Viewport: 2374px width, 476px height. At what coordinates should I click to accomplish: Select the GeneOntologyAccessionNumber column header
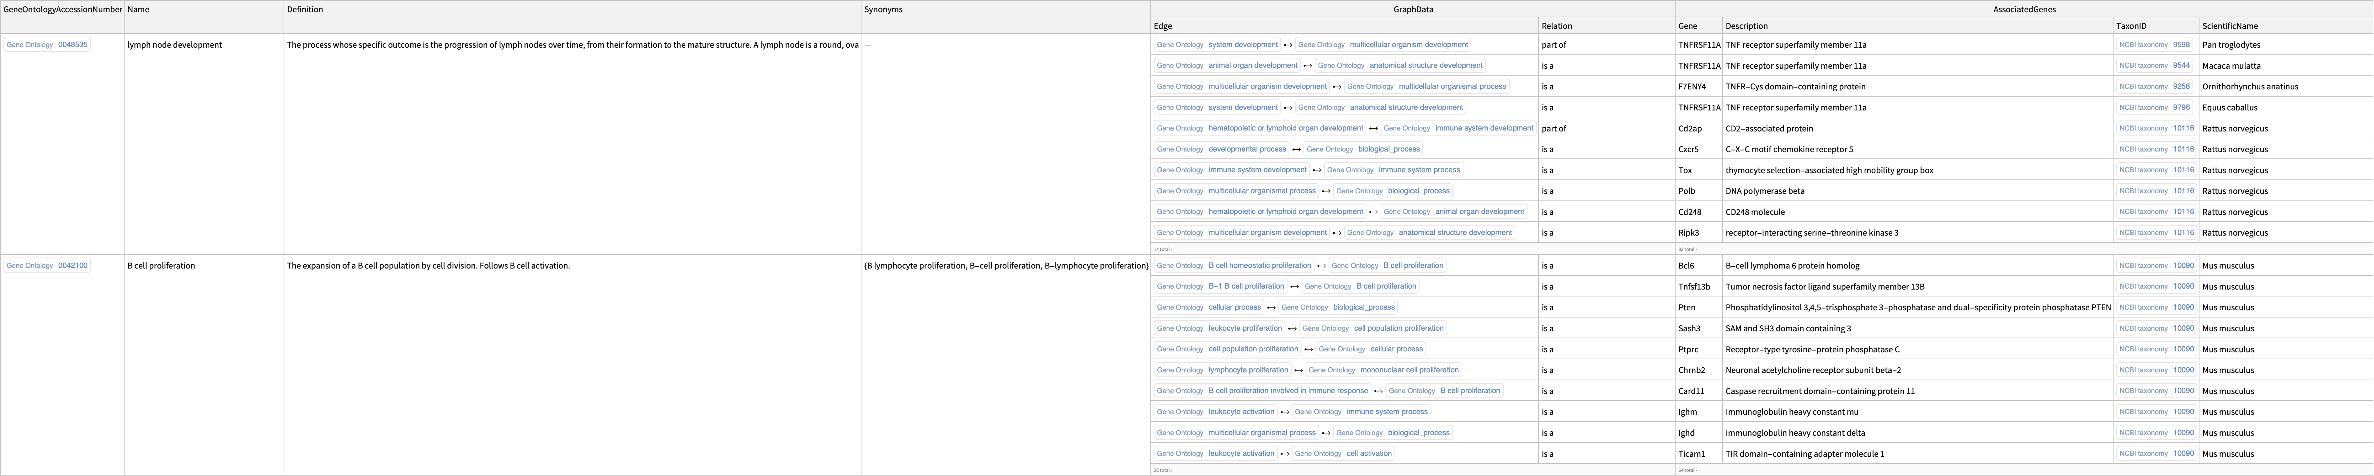pos(63,9)
